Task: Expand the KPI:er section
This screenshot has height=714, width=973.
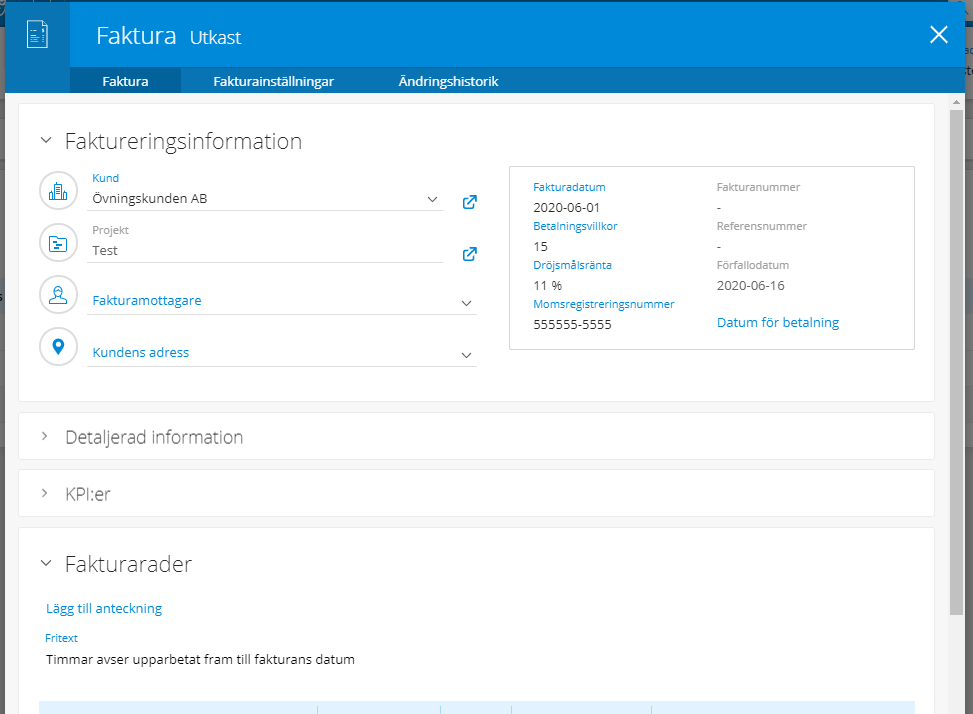Action: coord(45,493)
